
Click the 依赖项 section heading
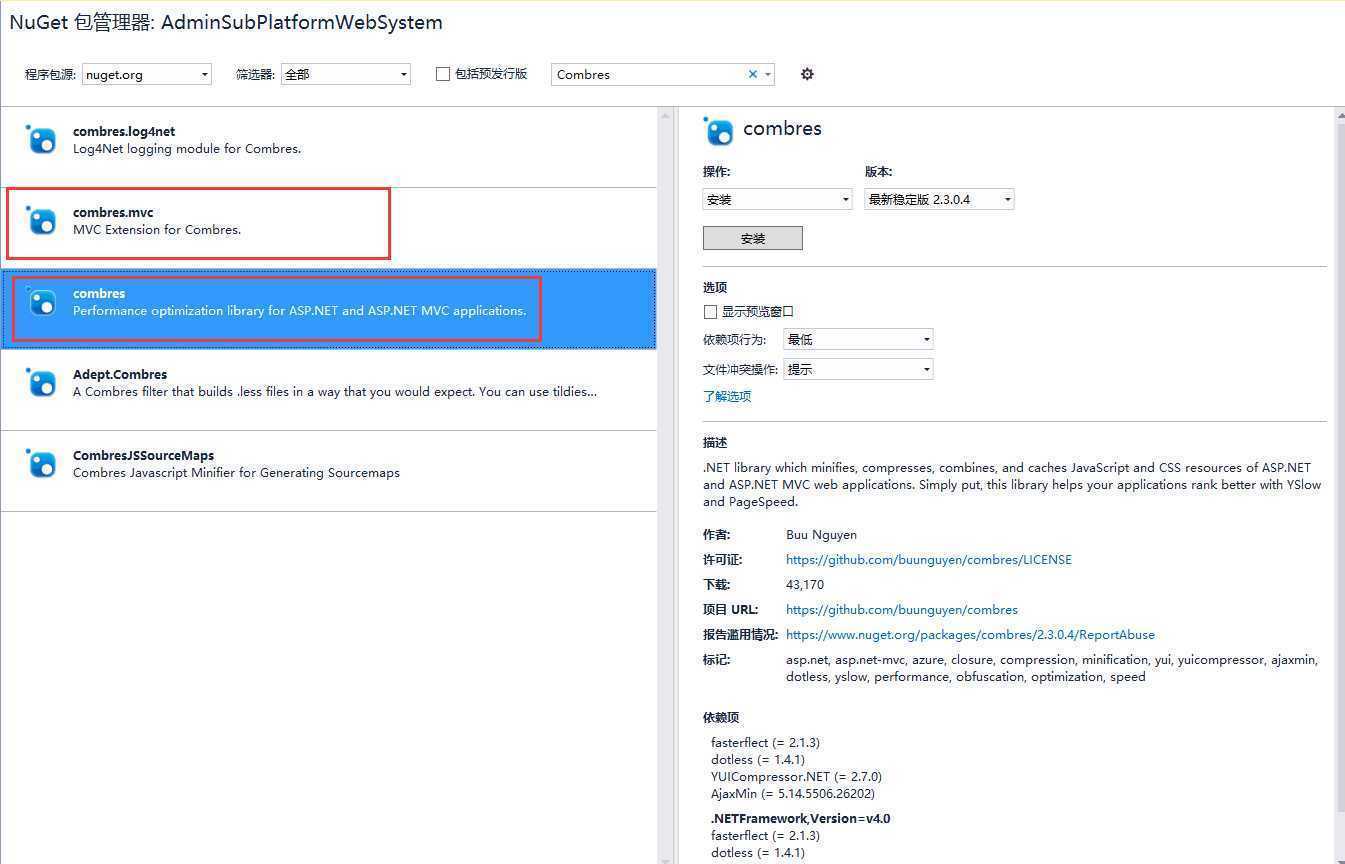coord(721,717)
